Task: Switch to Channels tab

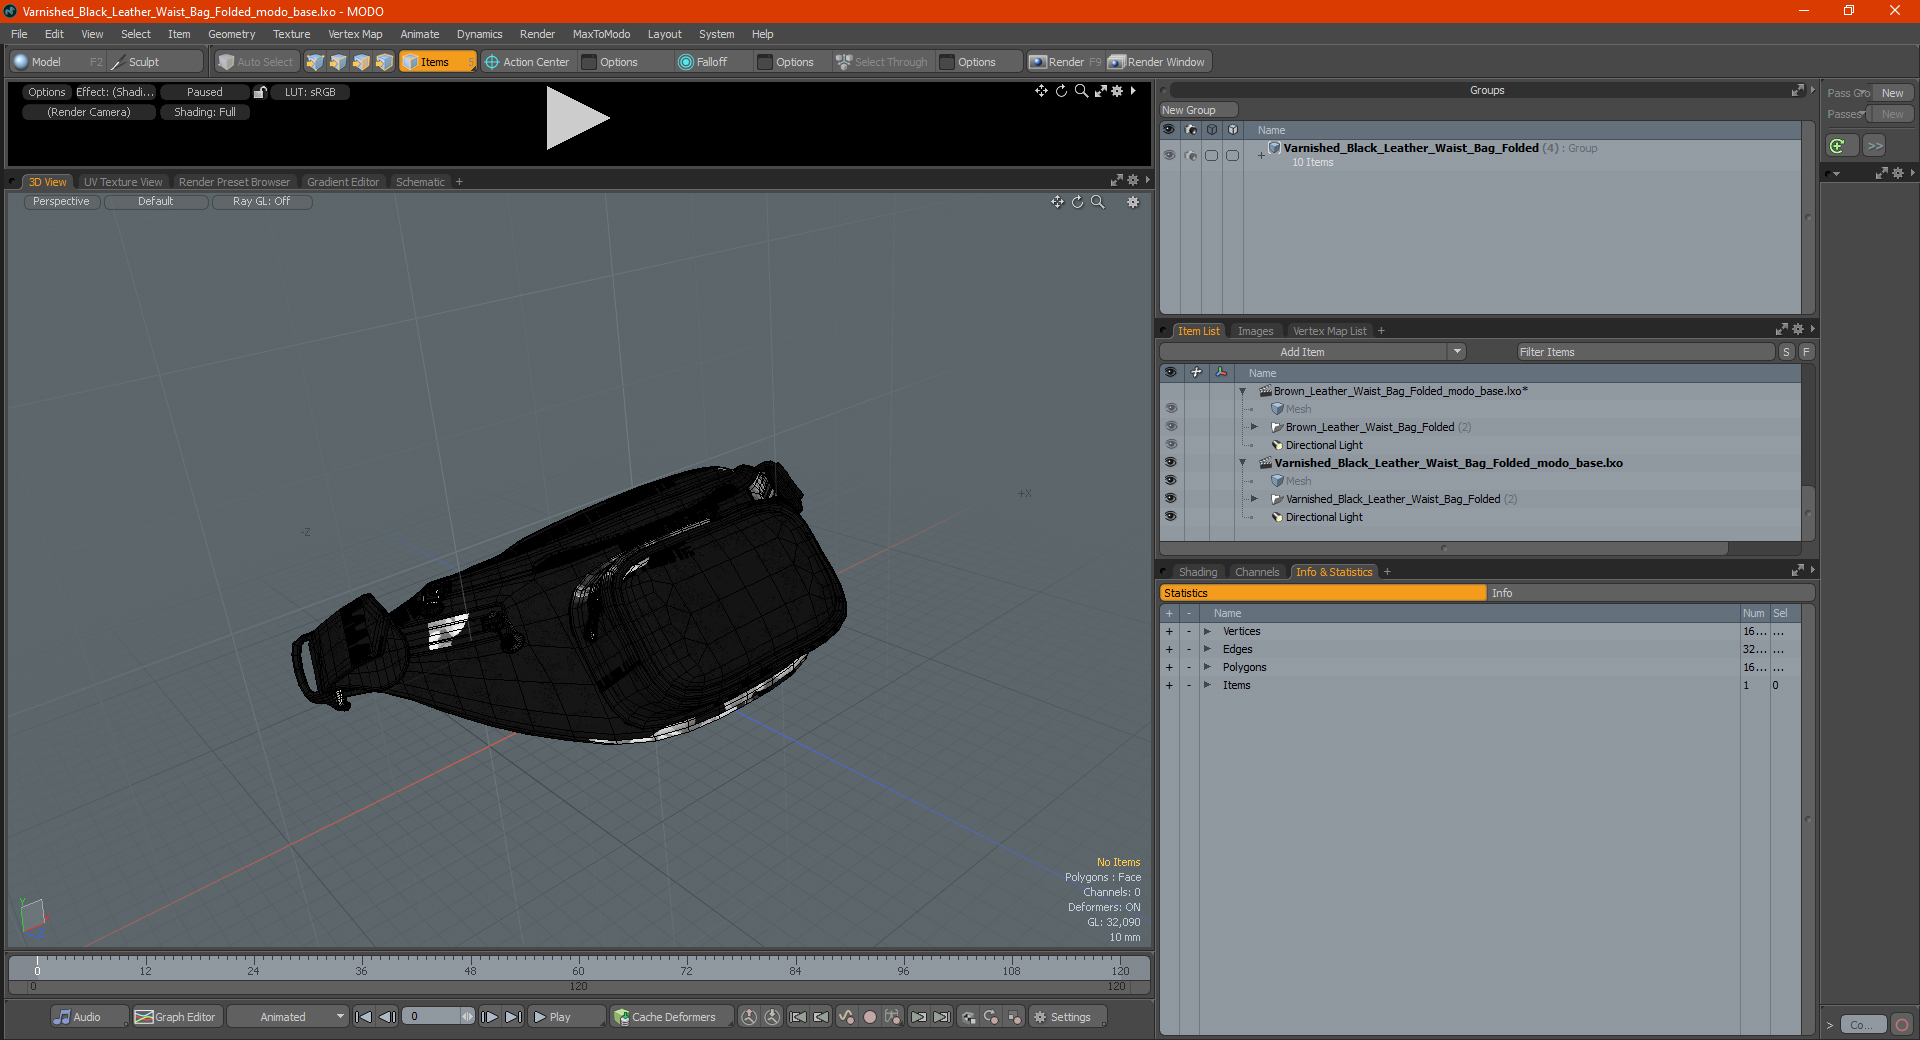Action: coord(1257,572)
